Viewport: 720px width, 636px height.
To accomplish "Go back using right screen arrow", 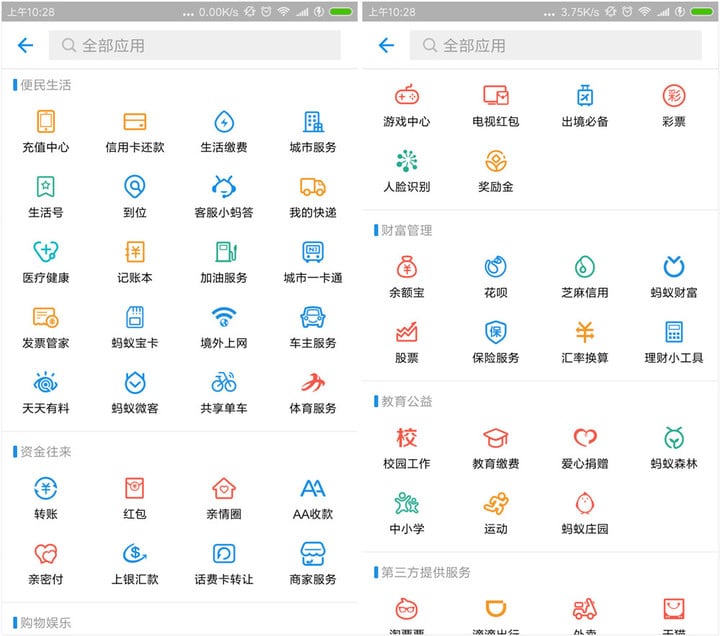I will coord(386,45).
